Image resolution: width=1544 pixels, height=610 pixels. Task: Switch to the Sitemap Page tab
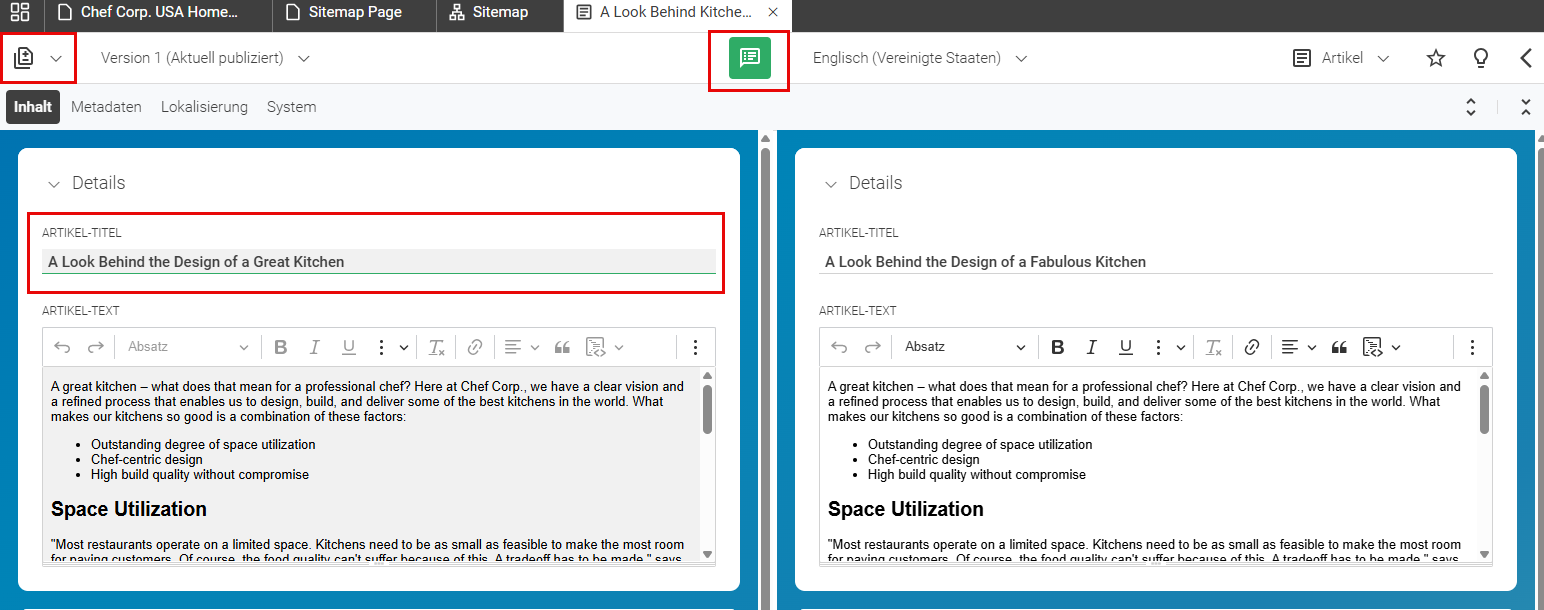354,13
